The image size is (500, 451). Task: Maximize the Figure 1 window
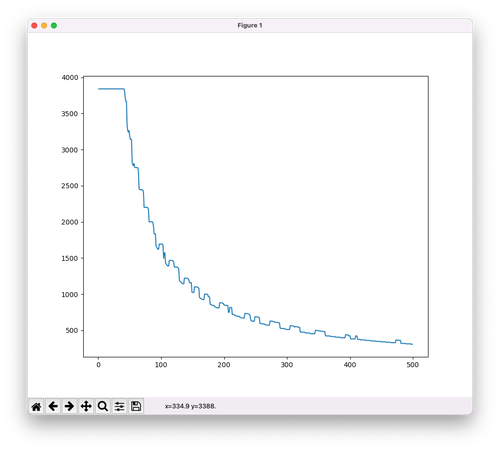tap(54, 25)
